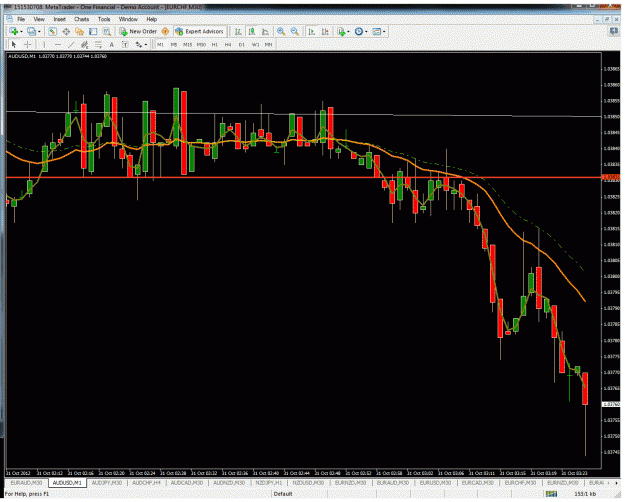
Task: Open the Window menu
Action: click(128, 19)
